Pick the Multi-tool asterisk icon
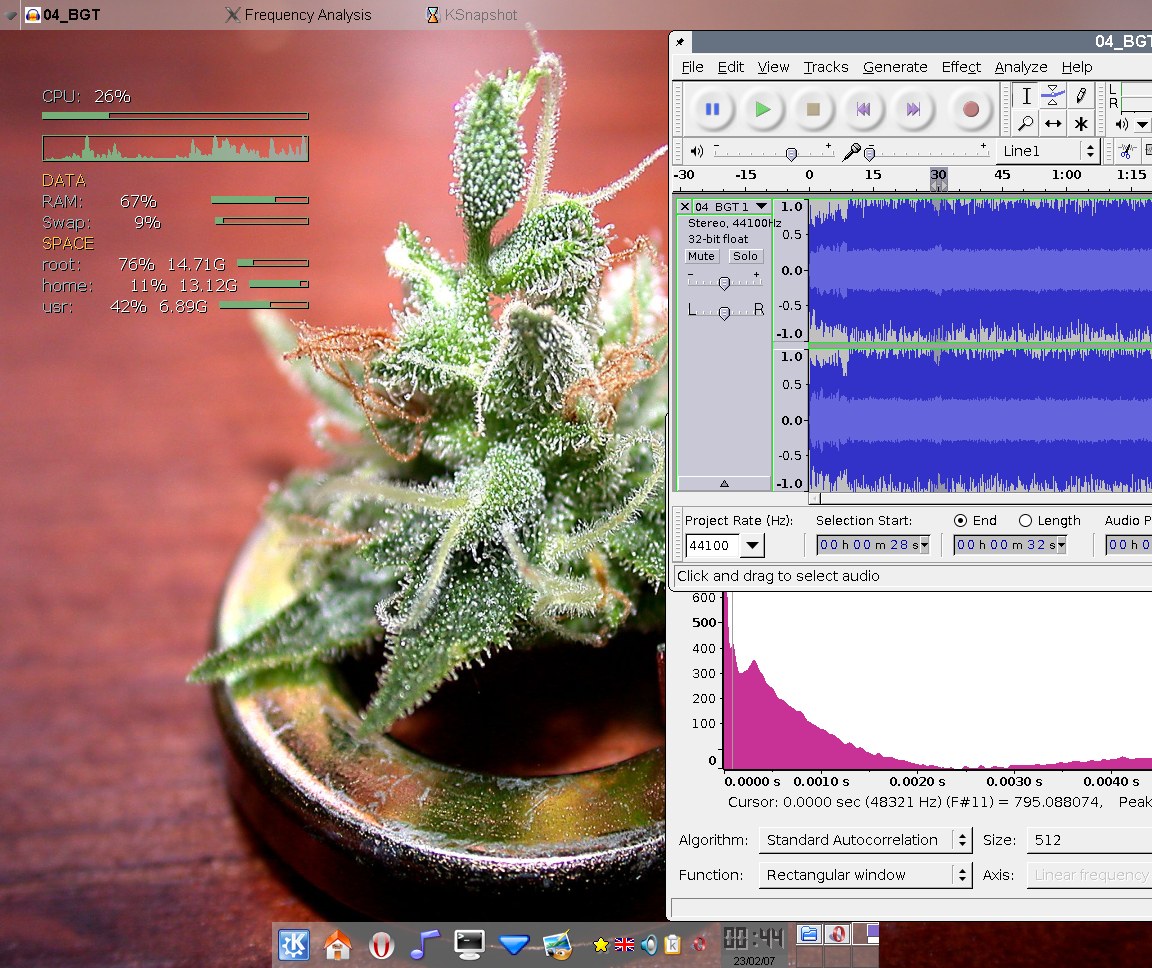This screenshot has width=1152, height=968. pyautogui.click(x=1081, y=124)
